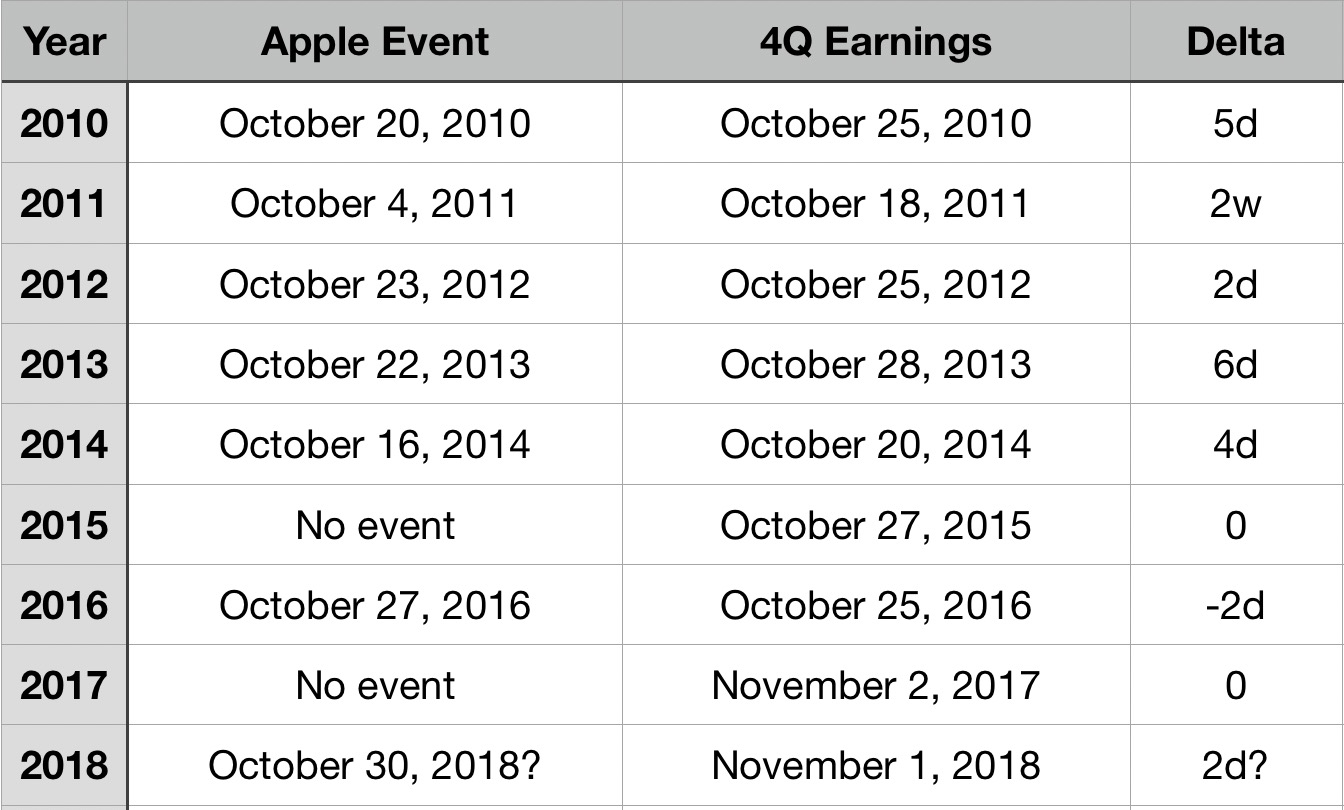The image size is (1344, 810).
Task: Select the 2015 row header
Action: tap(64, 525)
